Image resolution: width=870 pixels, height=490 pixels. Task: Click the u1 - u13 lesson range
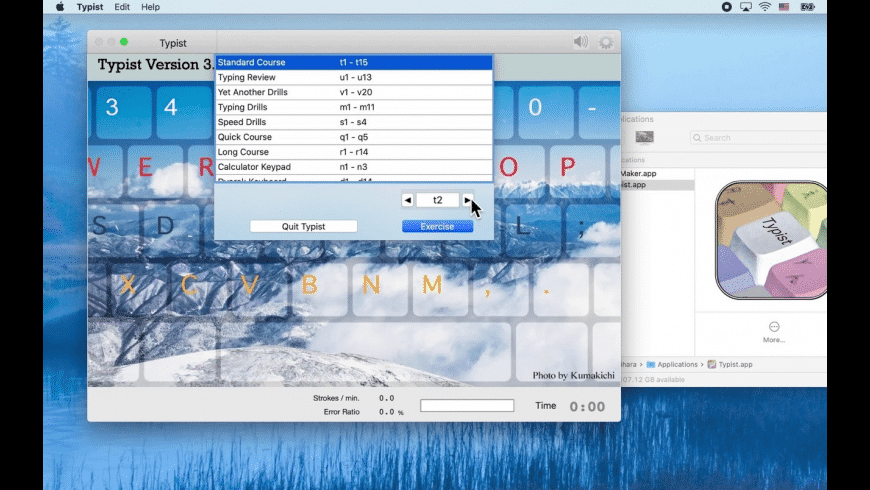click(356, 77)
